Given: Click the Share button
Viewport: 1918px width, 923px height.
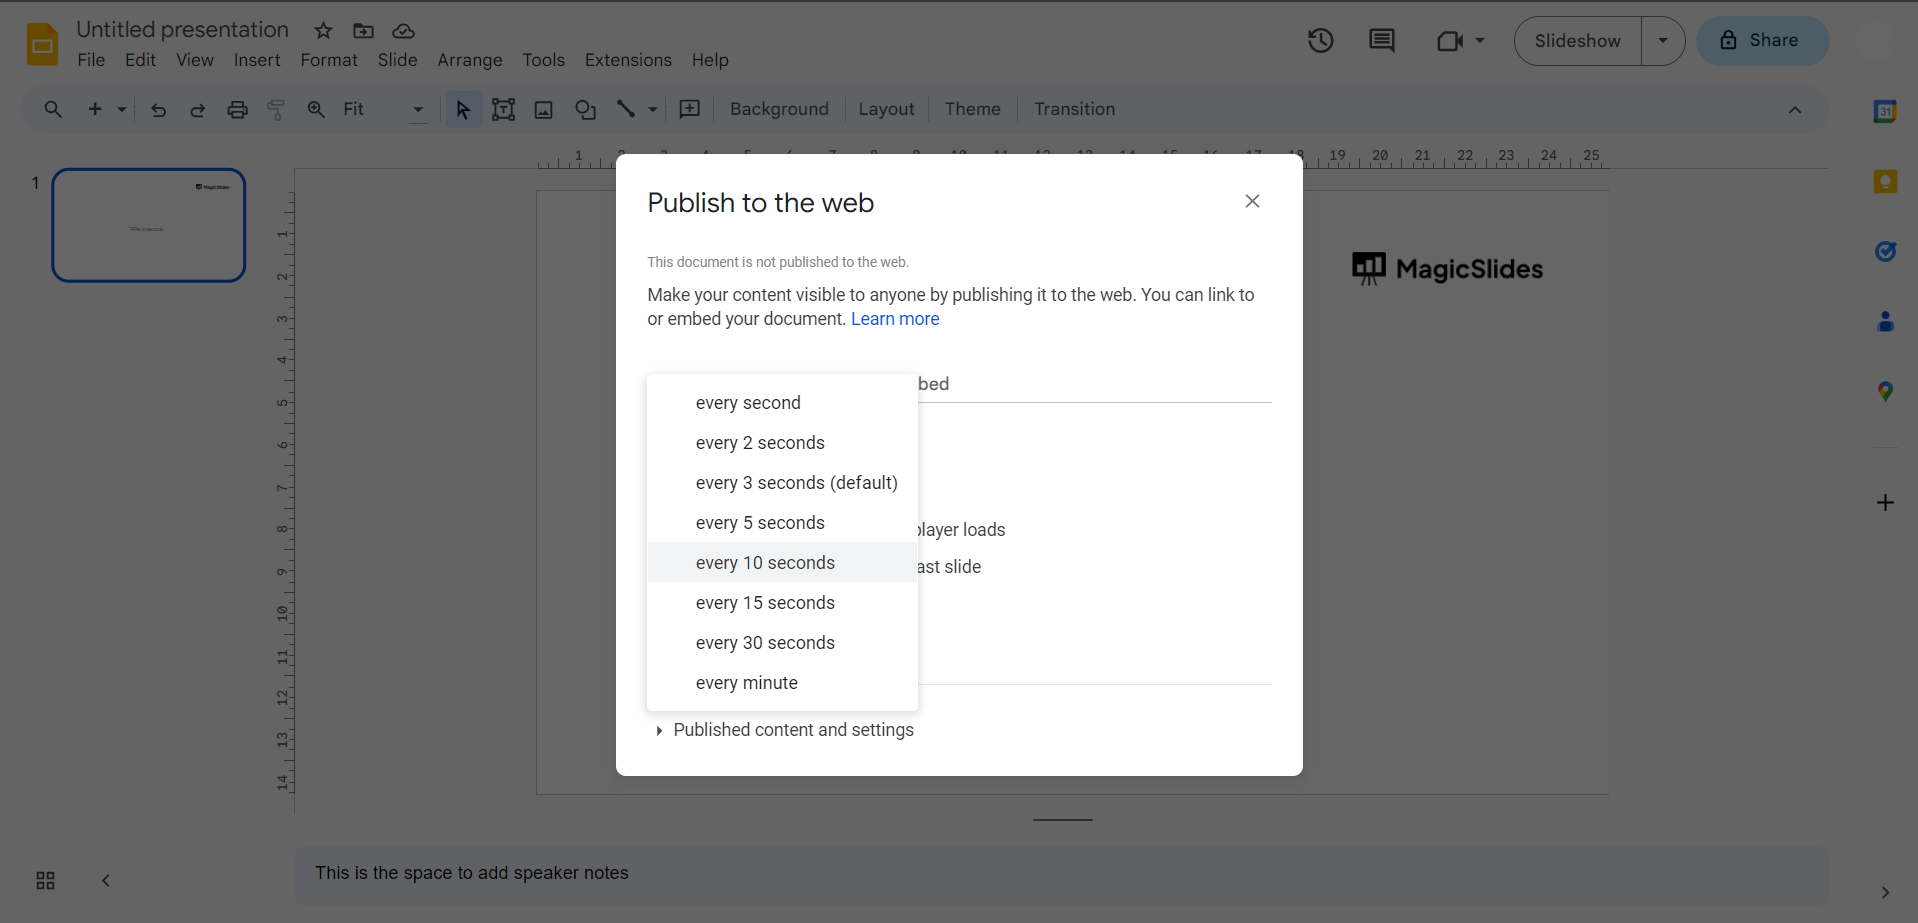Looking at the screenshot, I should [1762, 41].
